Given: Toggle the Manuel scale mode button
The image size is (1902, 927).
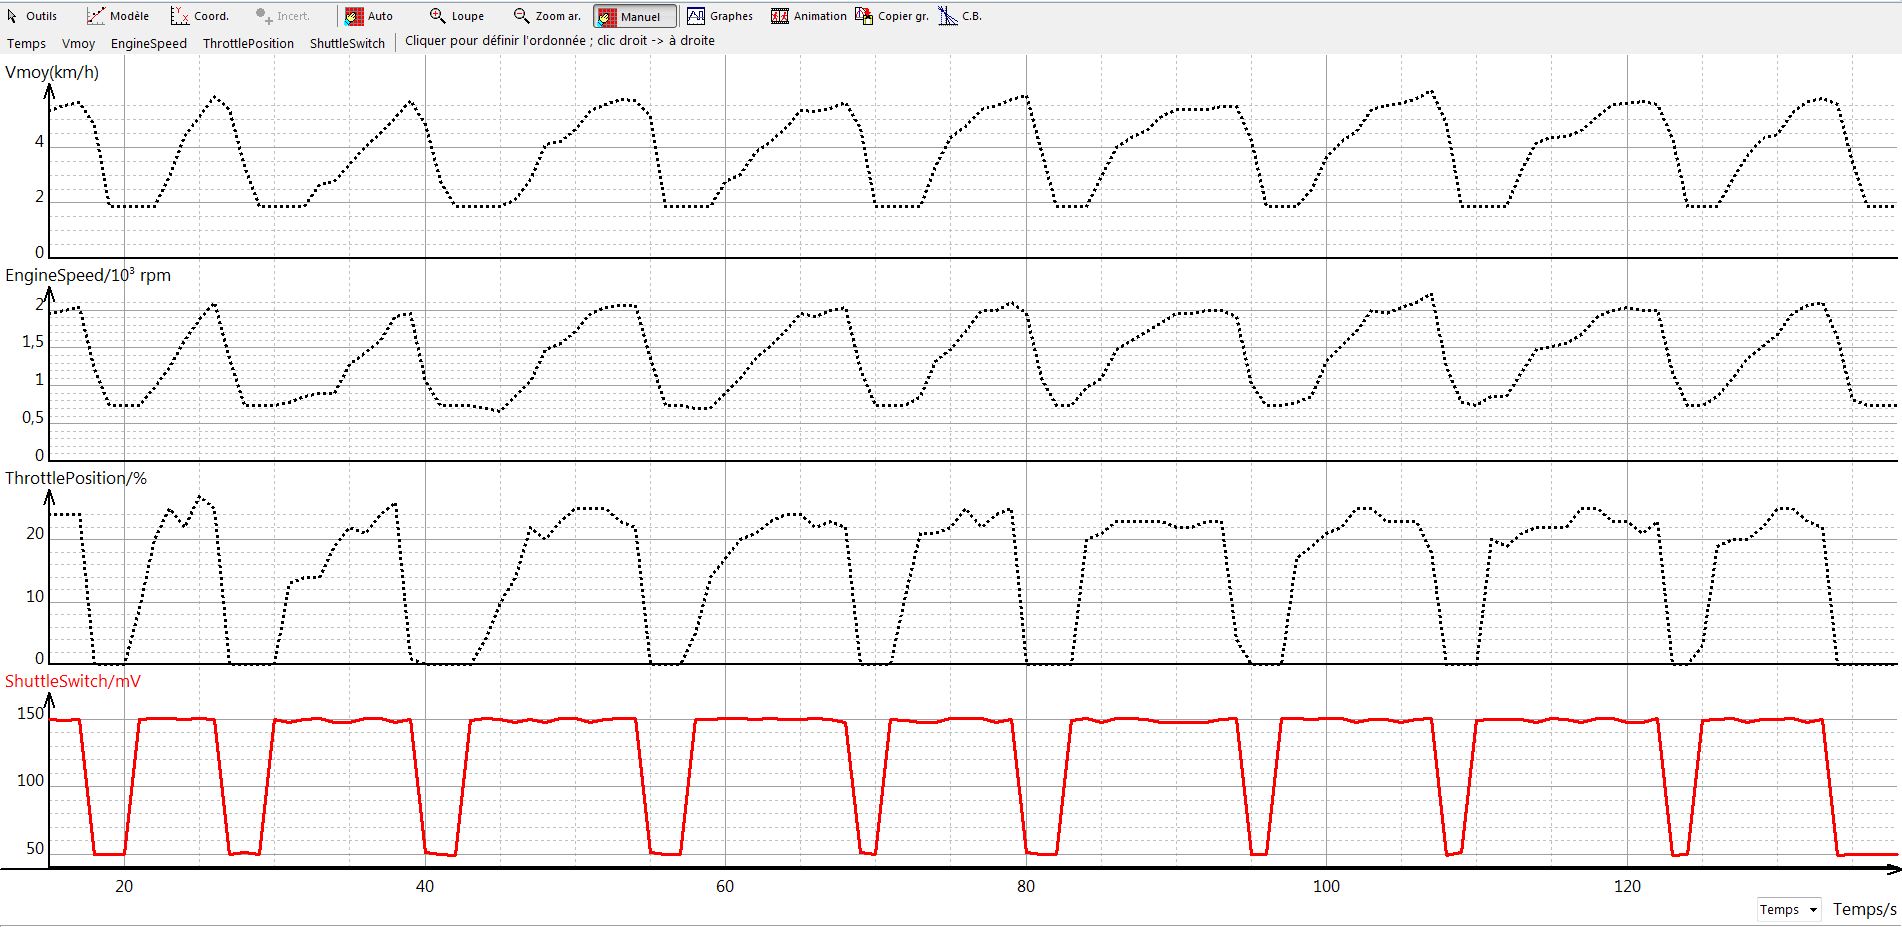Looking at the screenshot, I should point(635,16).
